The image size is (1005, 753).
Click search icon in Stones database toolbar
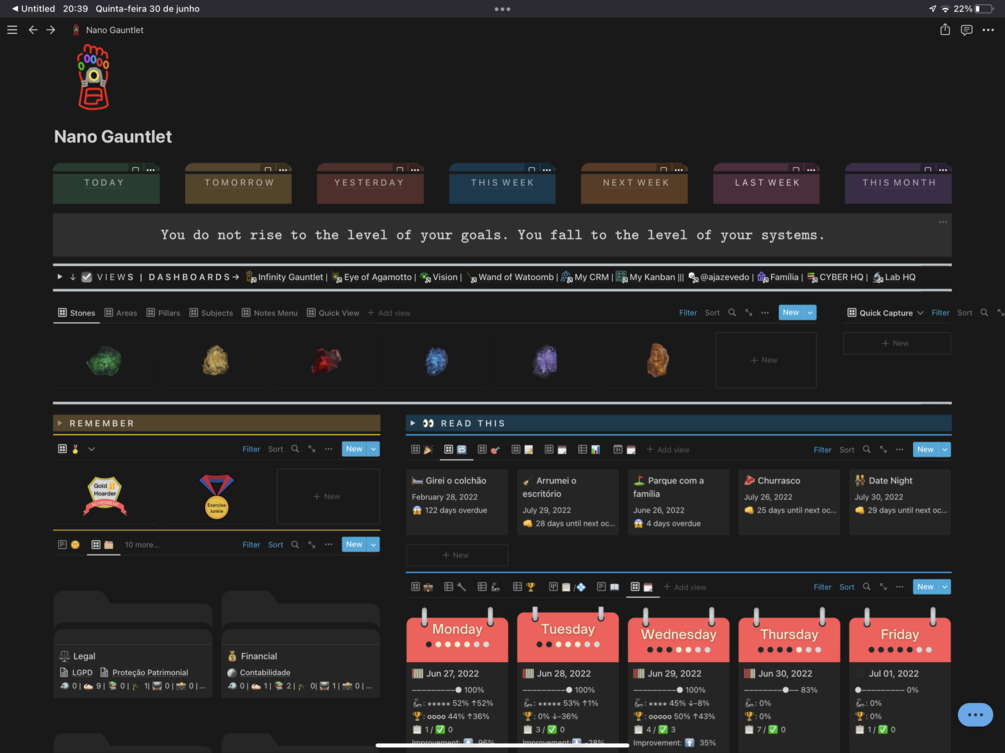[732, 313]
